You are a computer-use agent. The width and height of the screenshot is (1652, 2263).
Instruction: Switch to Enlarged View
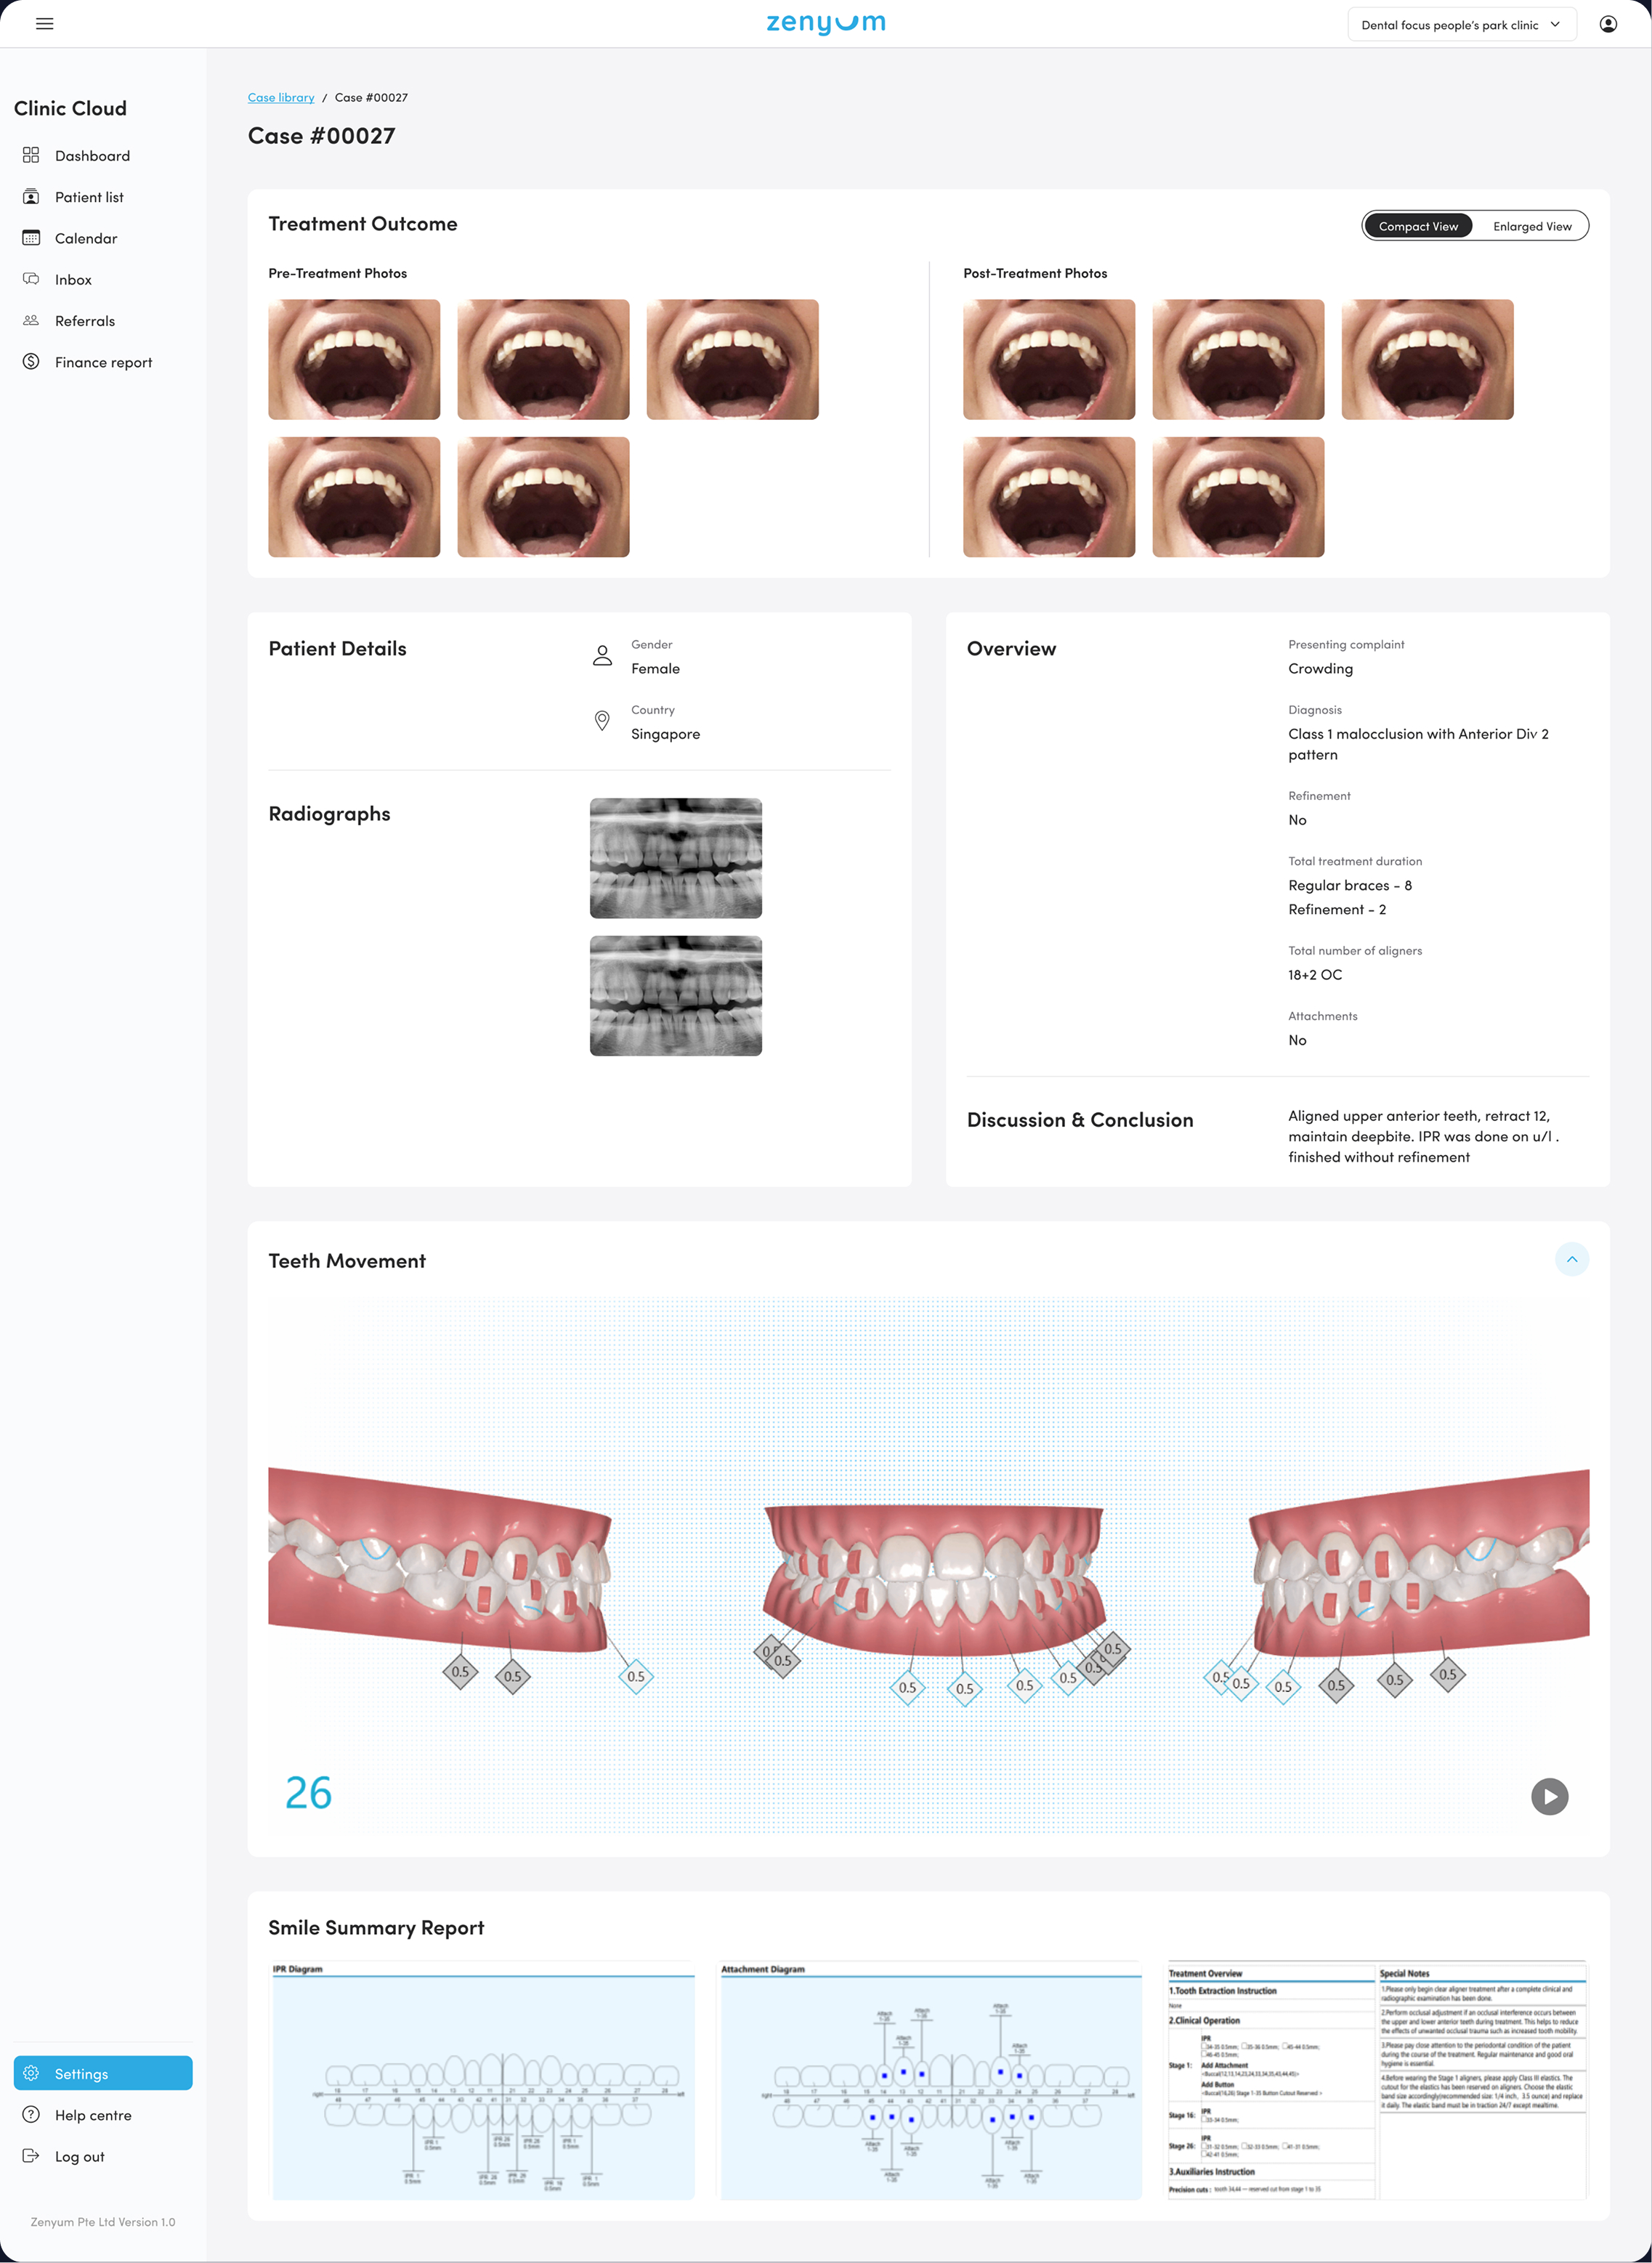click(x=1532, y=226)
